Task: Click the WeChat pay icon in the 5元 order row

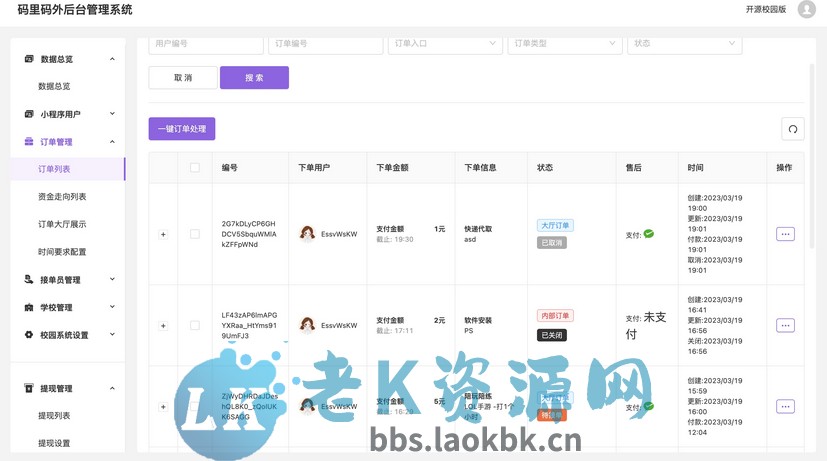Action: tap(649, 406)
